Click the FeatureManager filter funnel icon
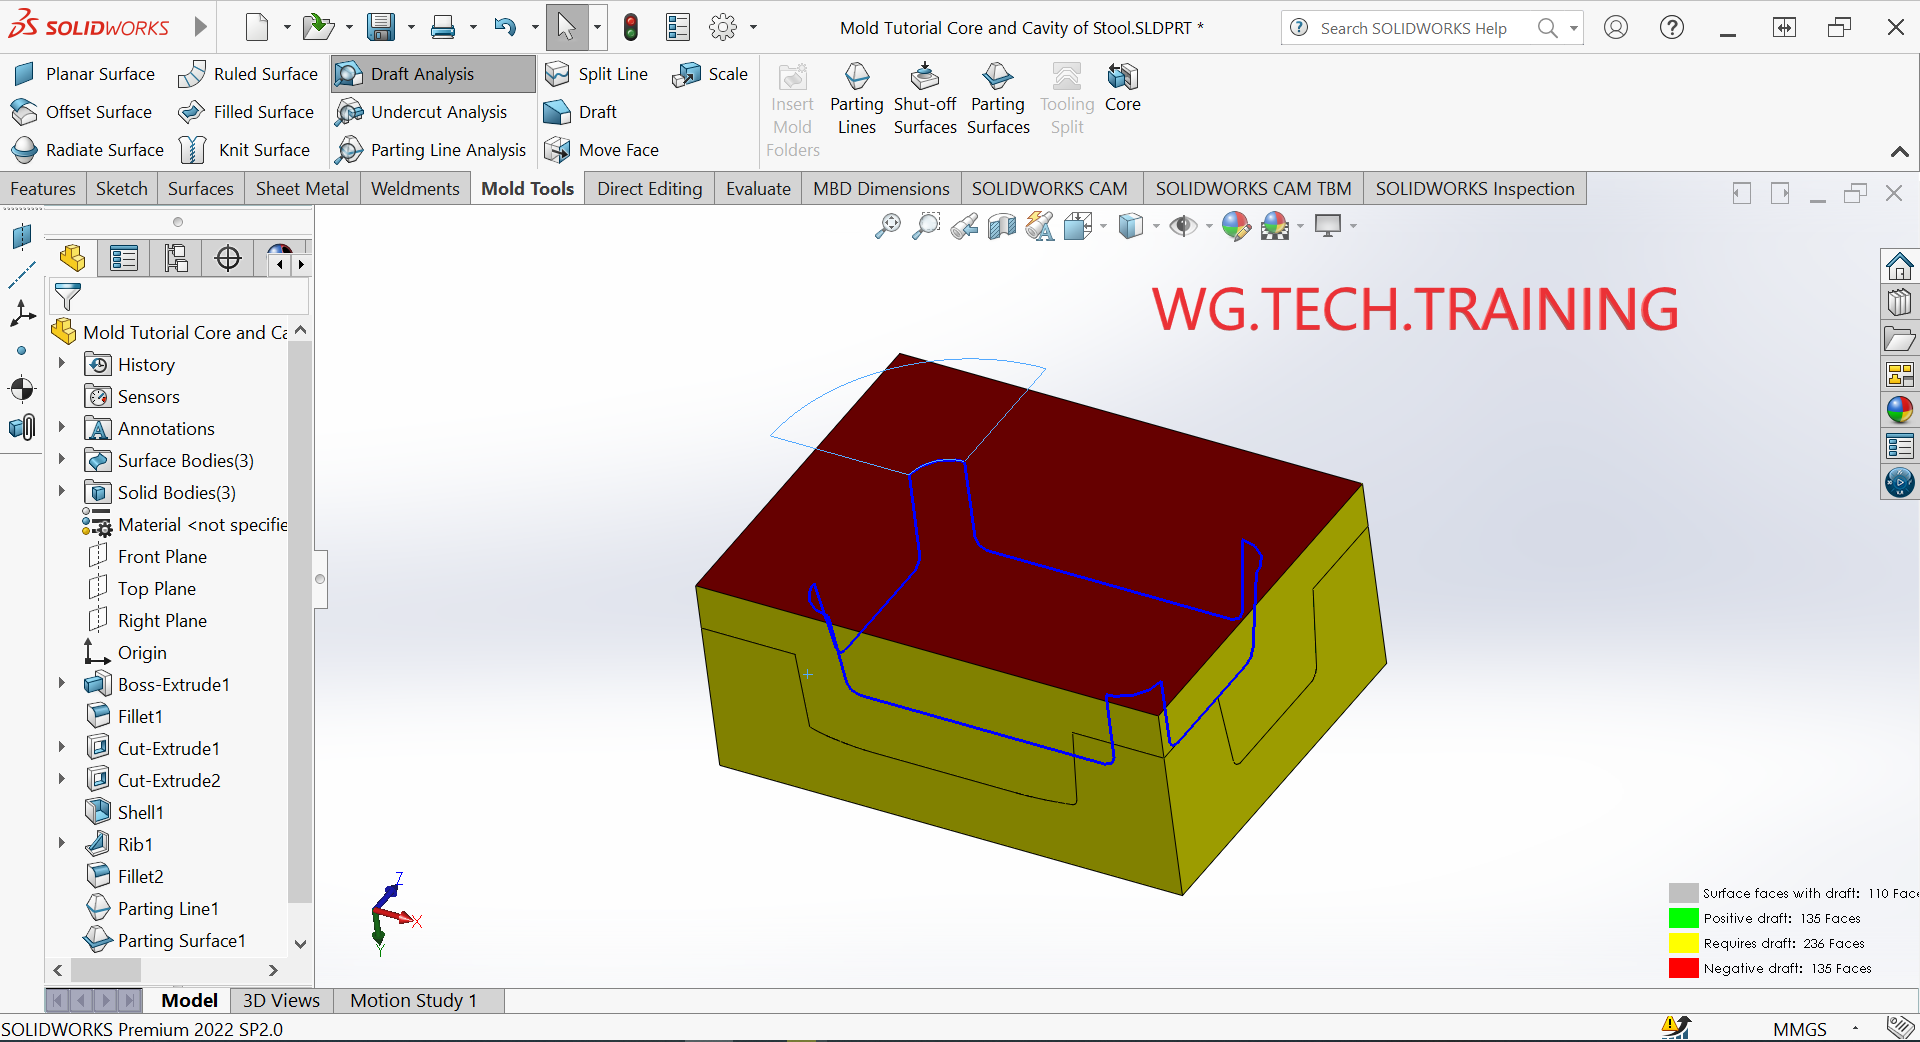1920x1042 pixels. pyautogui.click(x=68, y=297)
